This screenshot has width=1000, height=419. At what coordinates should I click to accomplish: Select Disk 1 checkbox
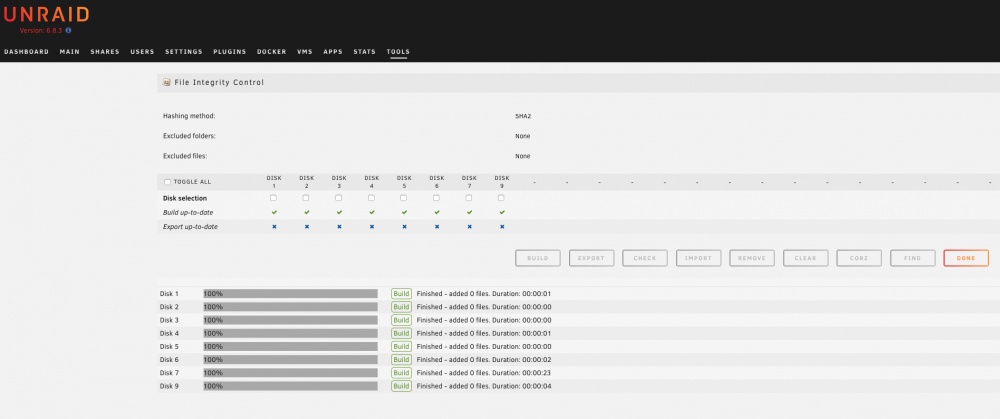pyautogui.click(x=273, y=198)
